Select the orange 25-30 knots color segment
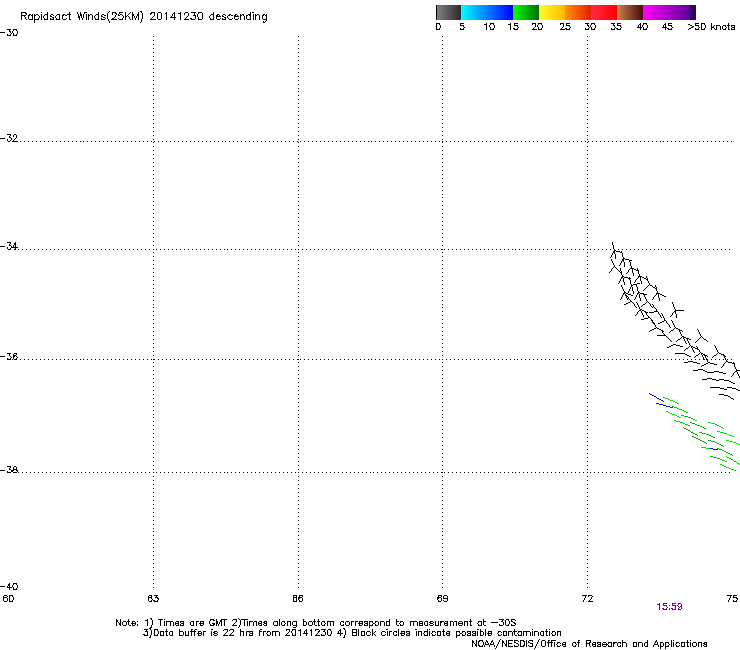The height and width of the screenshot is (650, 740). coord(578,12)
